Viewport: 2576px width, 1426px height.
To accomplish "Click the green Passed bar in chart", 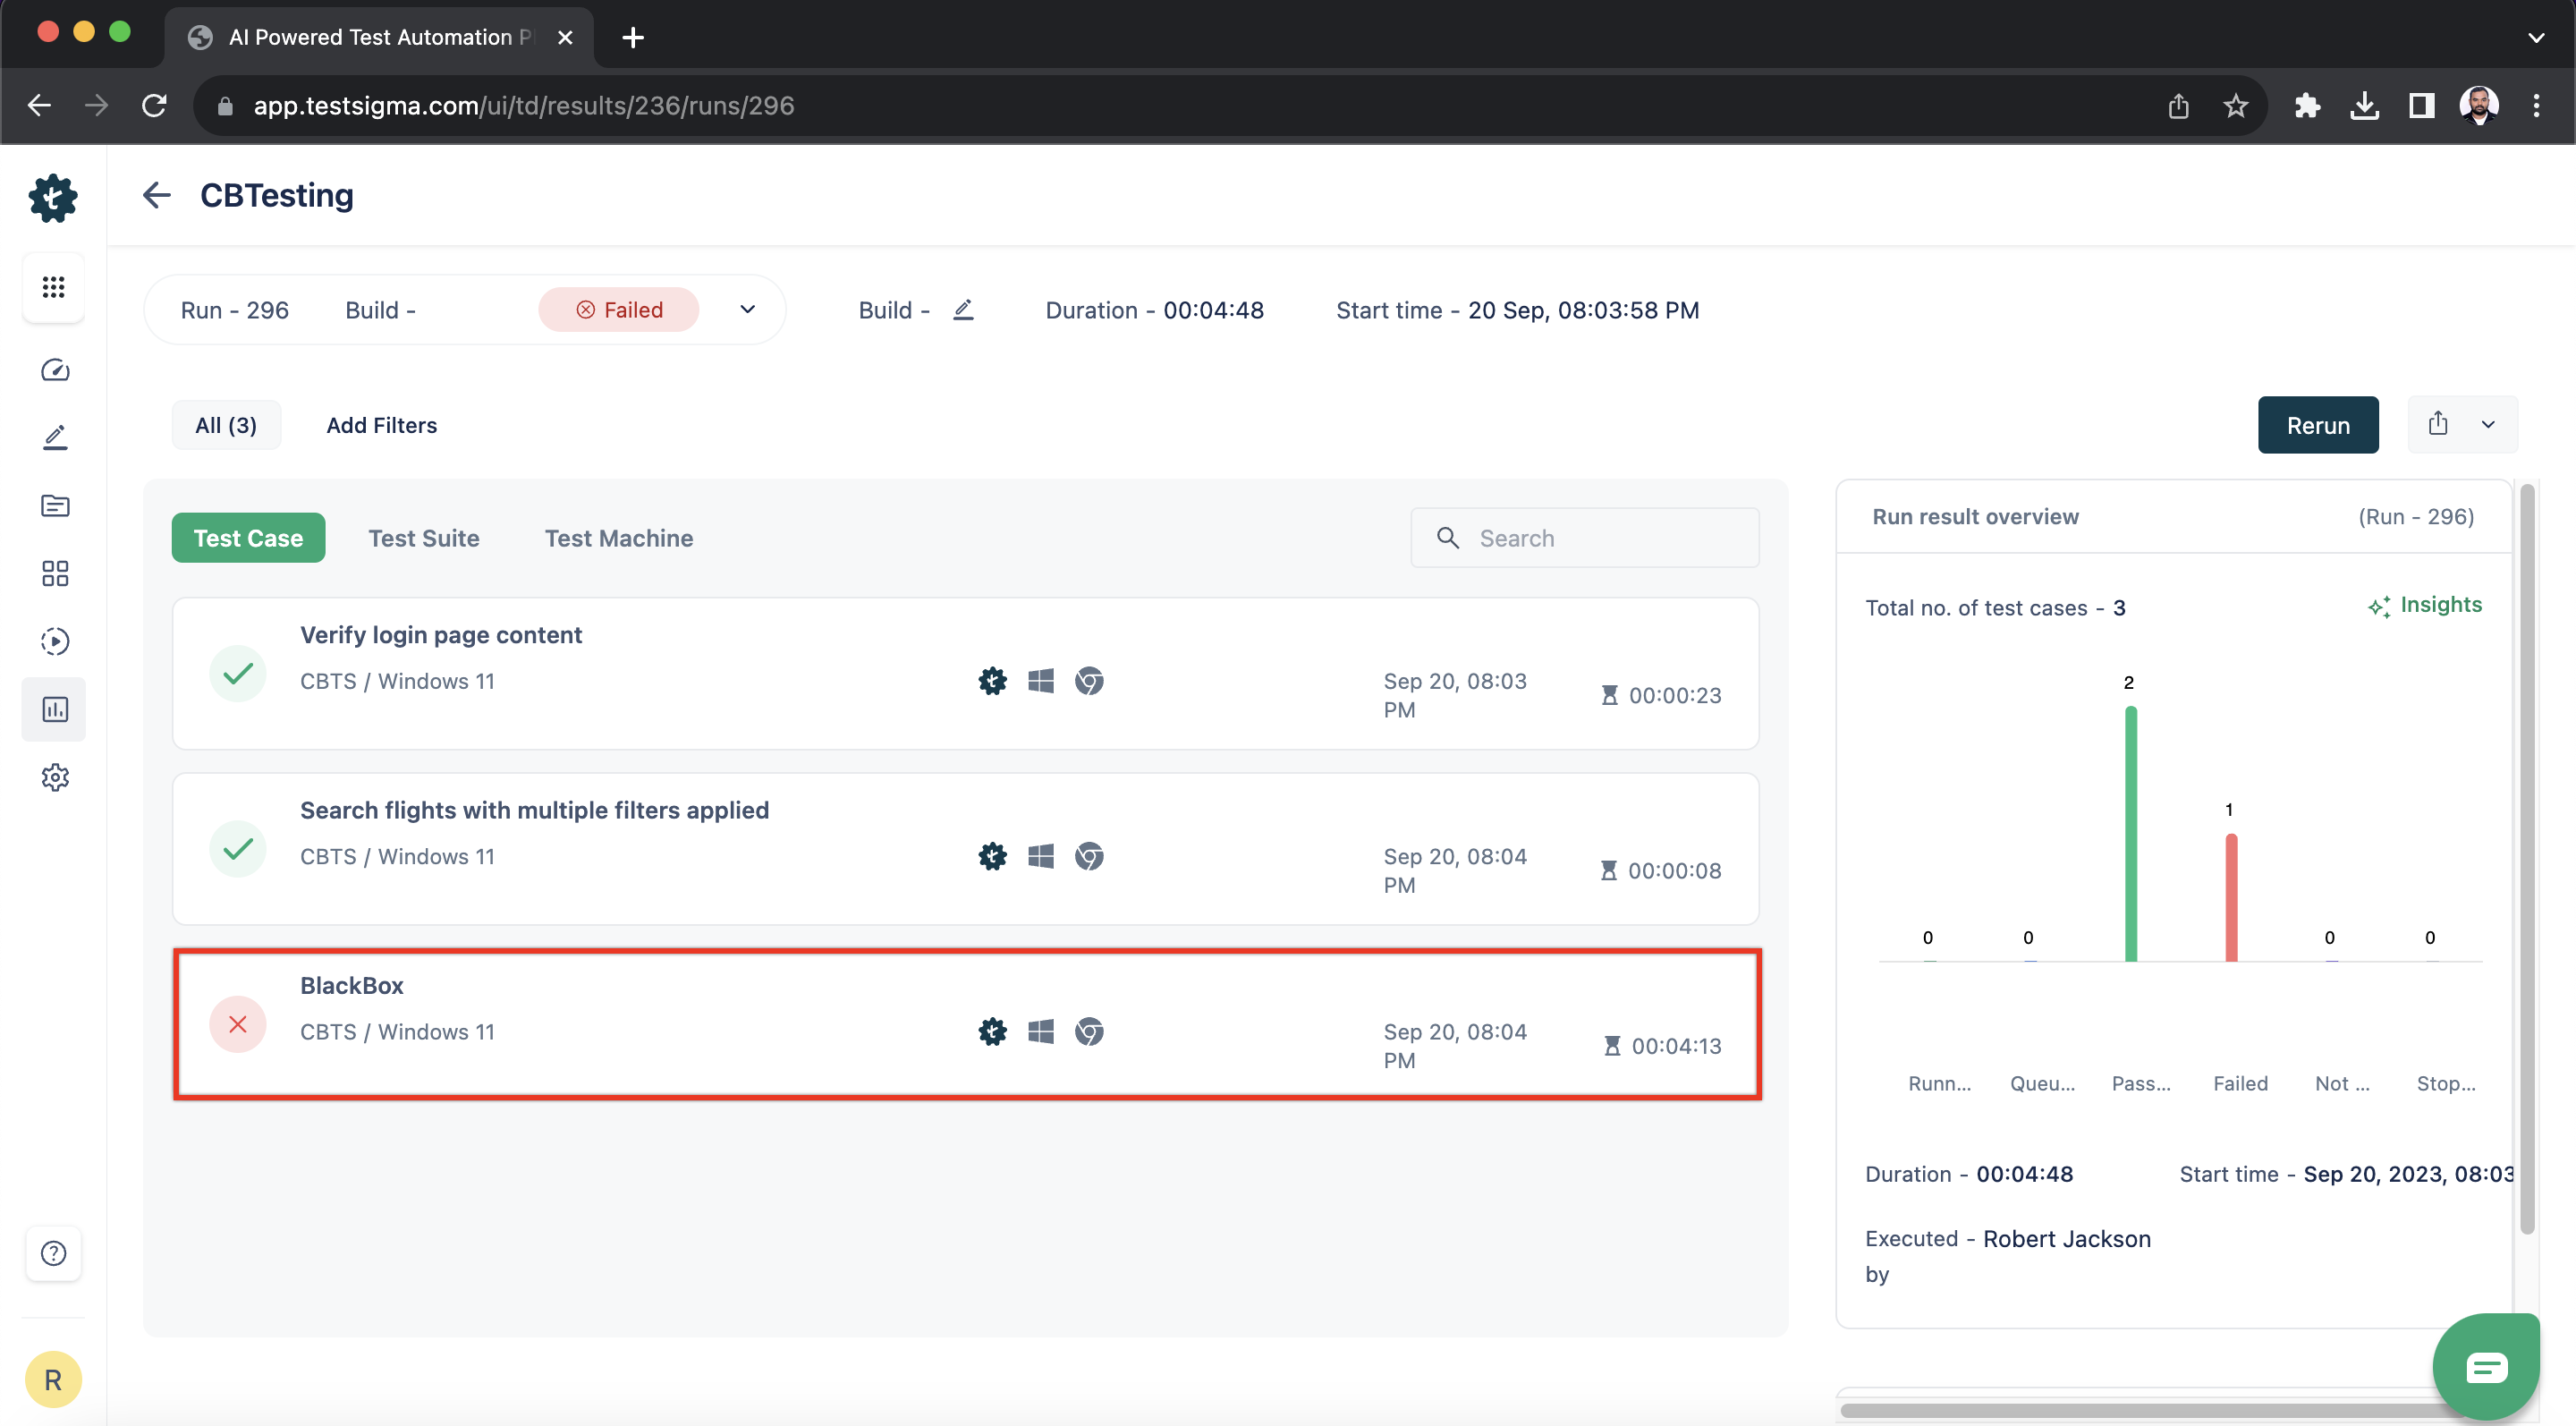I will pos(2131,834).
